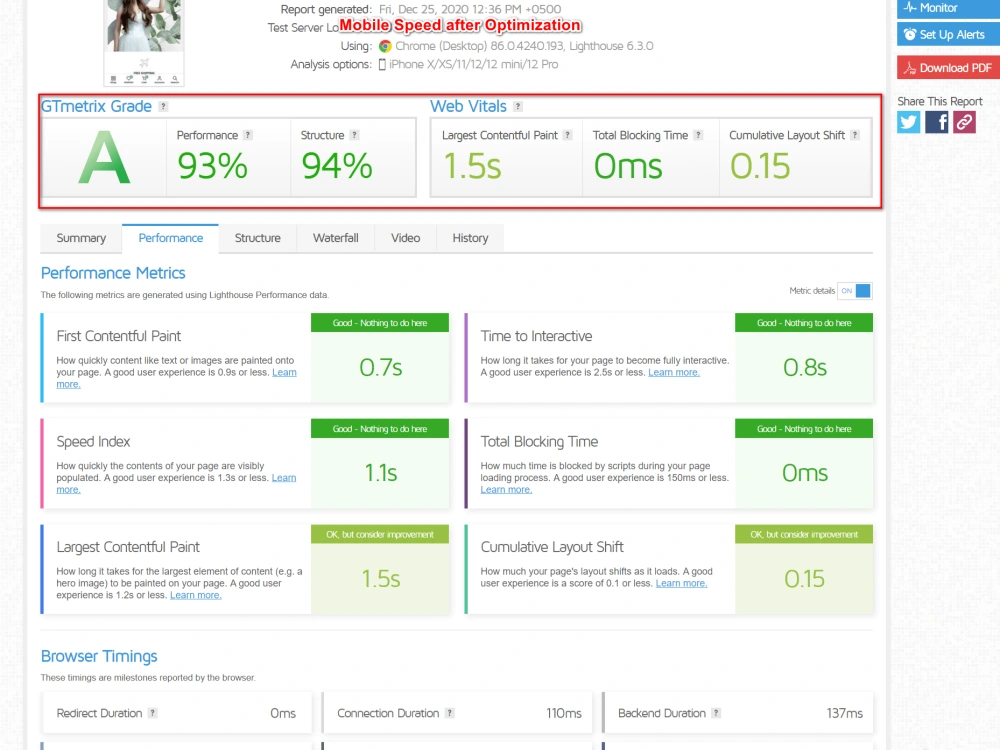Share report on Twitter icon
Viewport: 1000px width, 750px height.
click(x=908, y=122)
